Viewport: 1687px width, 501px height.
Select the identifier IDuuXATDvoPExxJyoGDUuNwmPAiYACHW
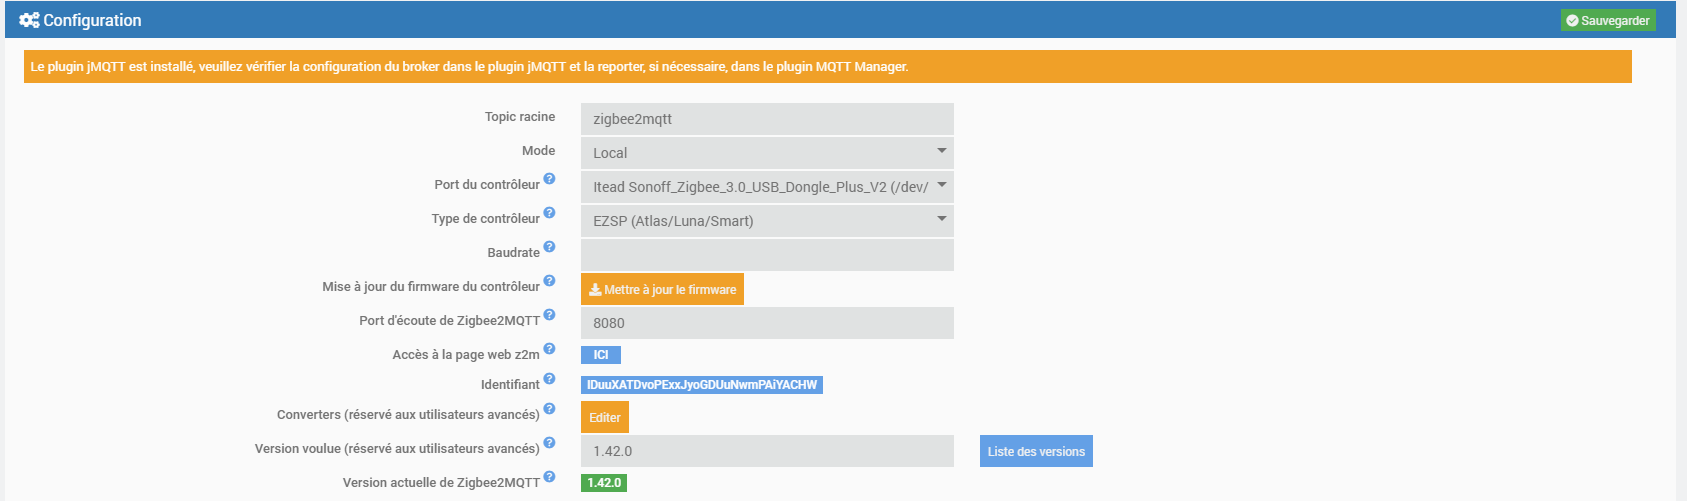point(702,385)
